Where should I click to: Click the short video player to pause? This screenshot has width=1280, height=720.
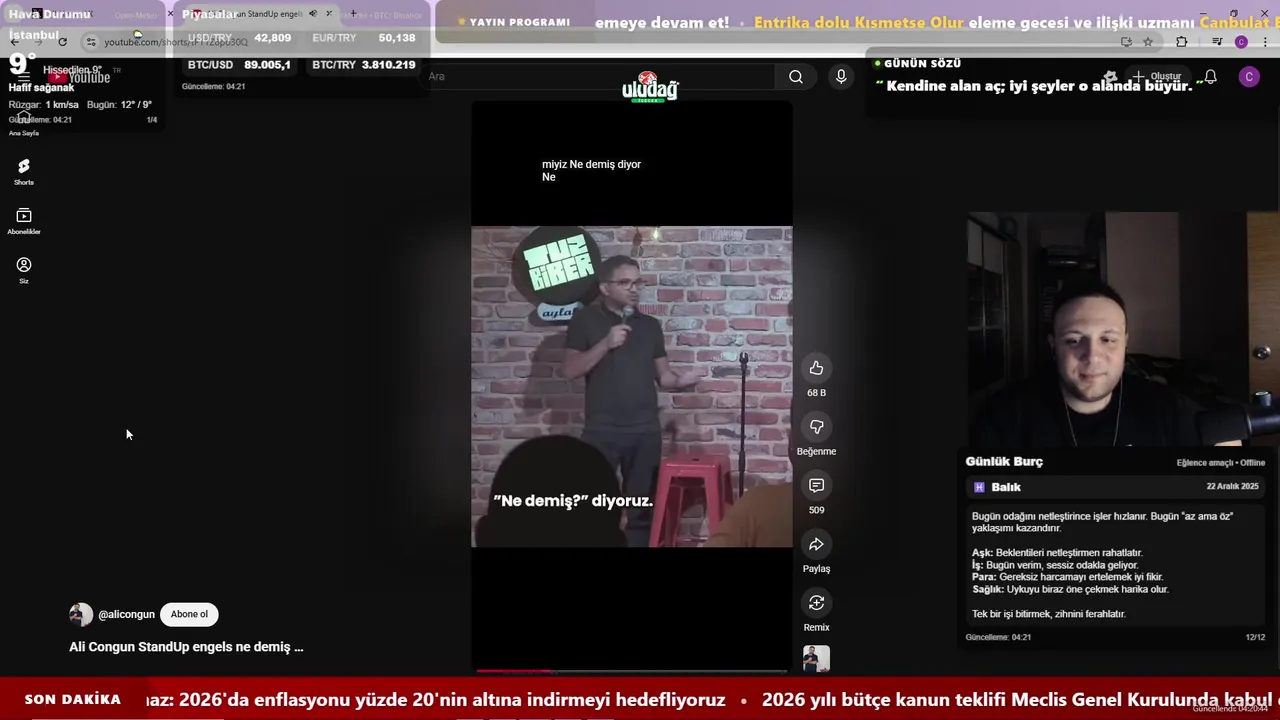632,386
